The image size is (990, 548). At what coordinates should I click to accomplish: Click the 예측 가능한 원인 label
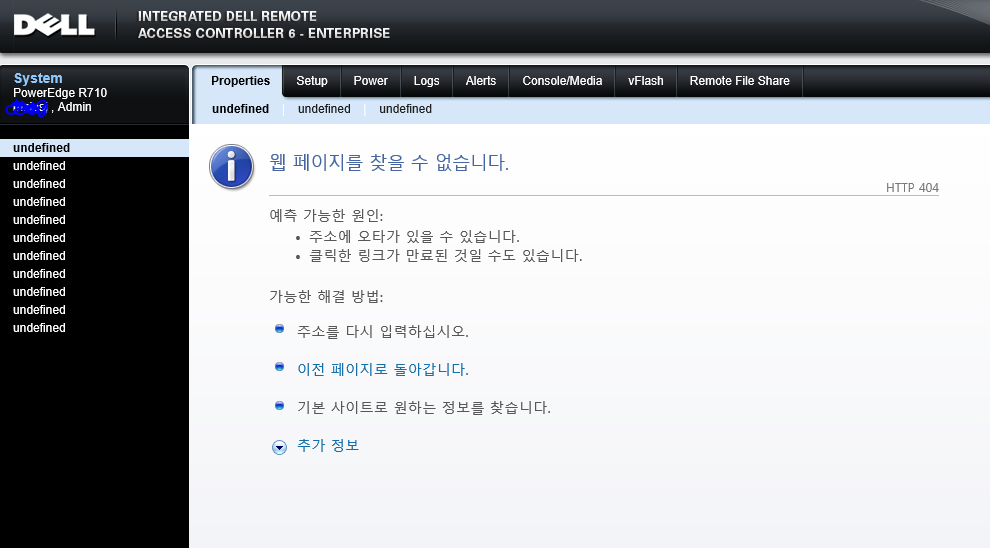tap(326, 215)
